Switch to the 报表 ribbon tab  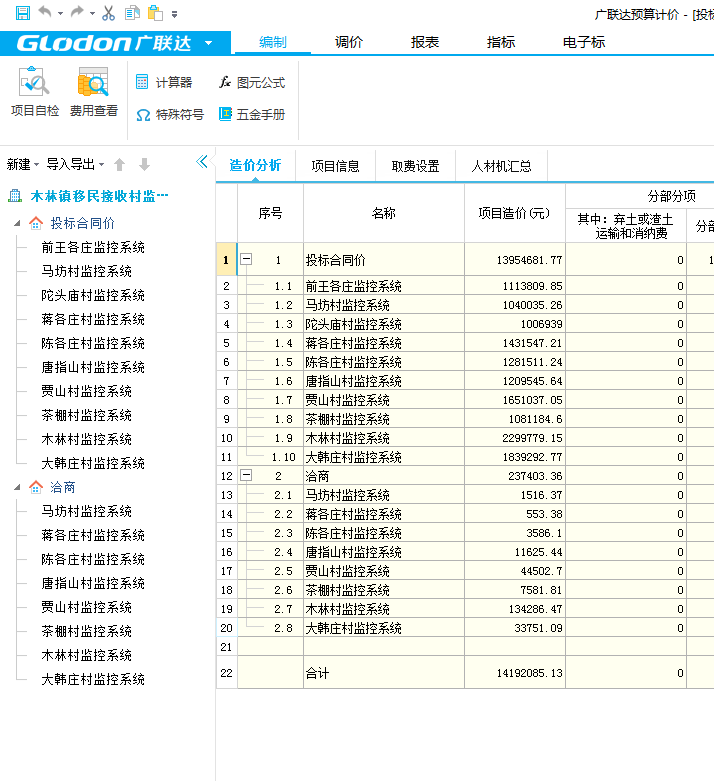click(425, 42)
